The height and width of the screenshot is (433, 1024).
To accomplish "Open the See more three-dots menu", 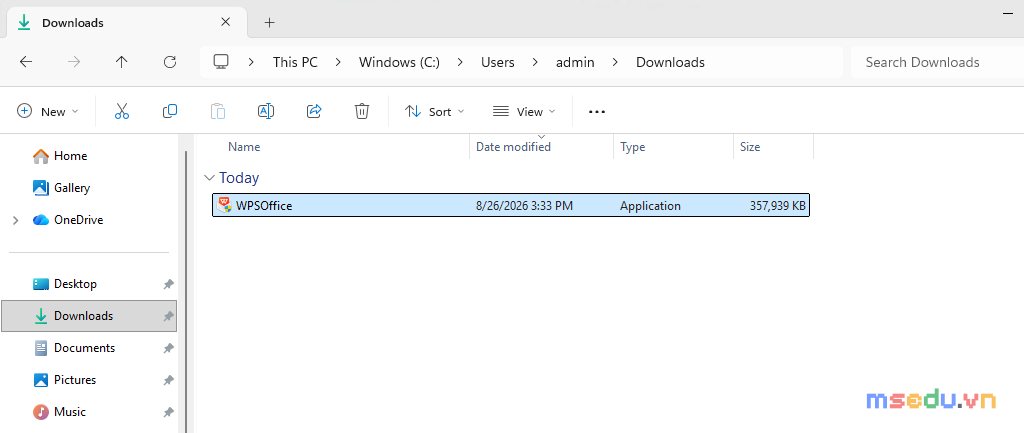I will pos(597,112).
